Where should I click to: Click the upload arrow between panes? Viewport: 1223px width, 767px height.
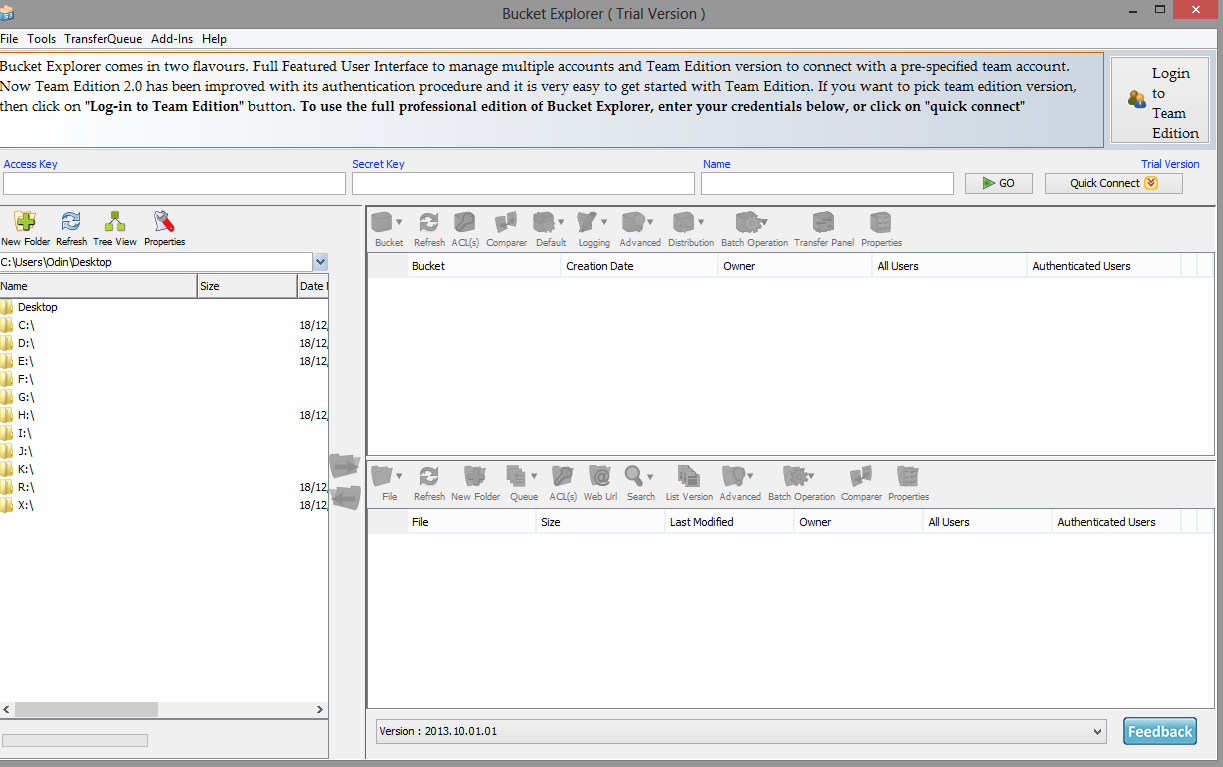coord(344,465)
